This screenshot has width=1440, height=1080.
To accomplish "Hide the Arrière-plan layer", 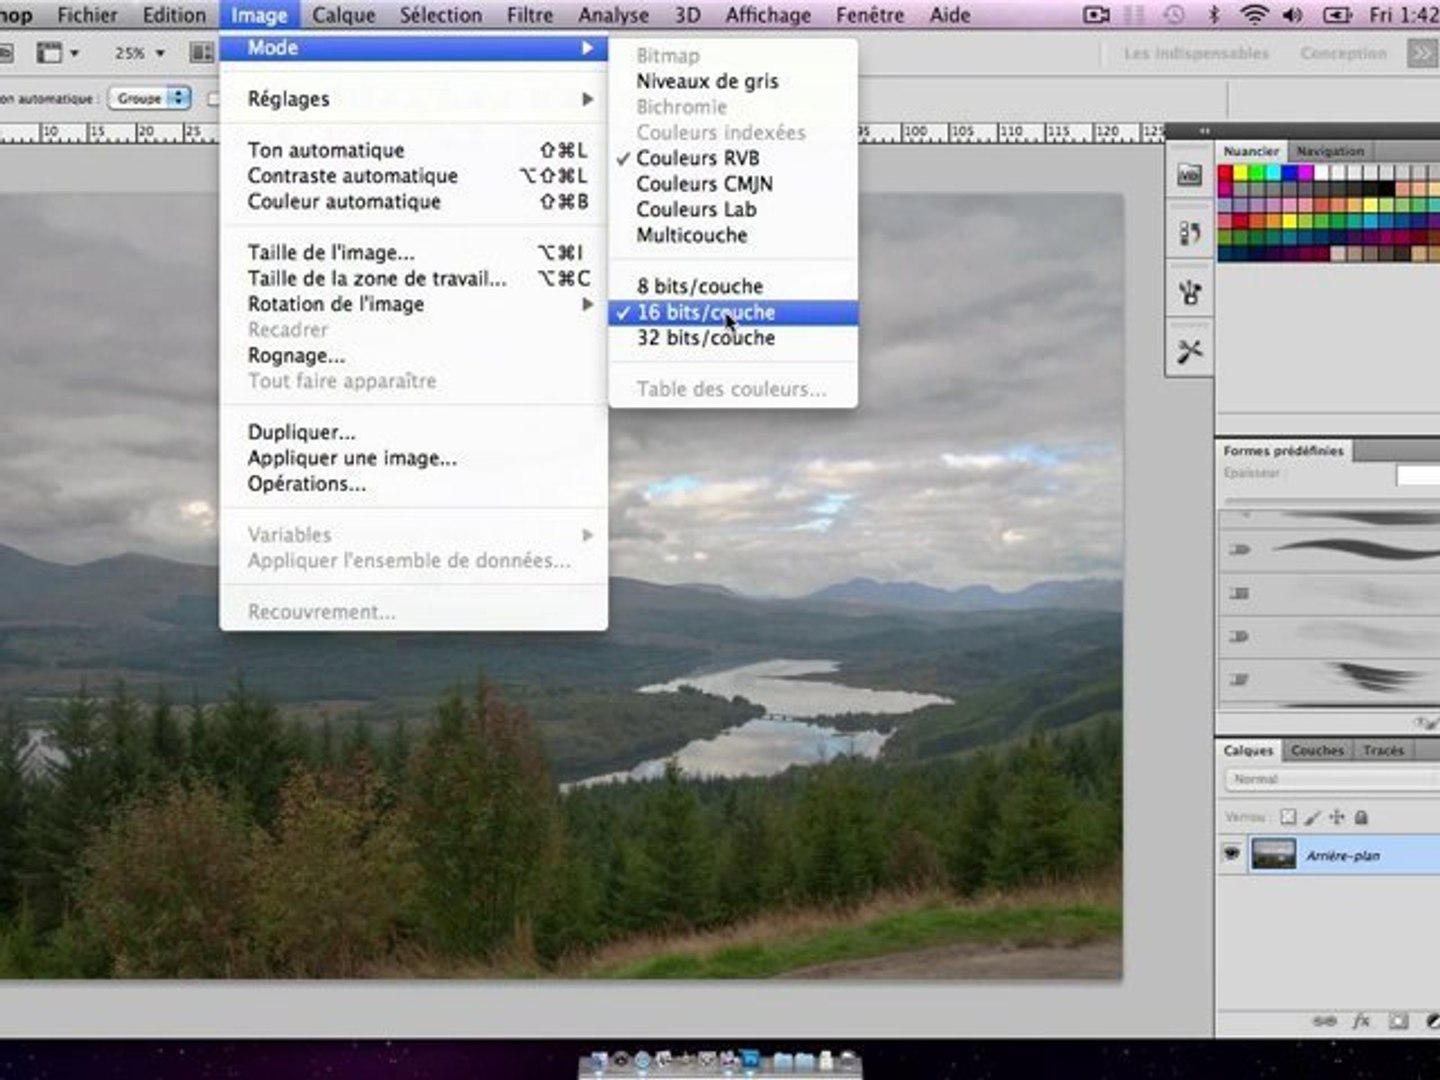I will click(1231, 854).
